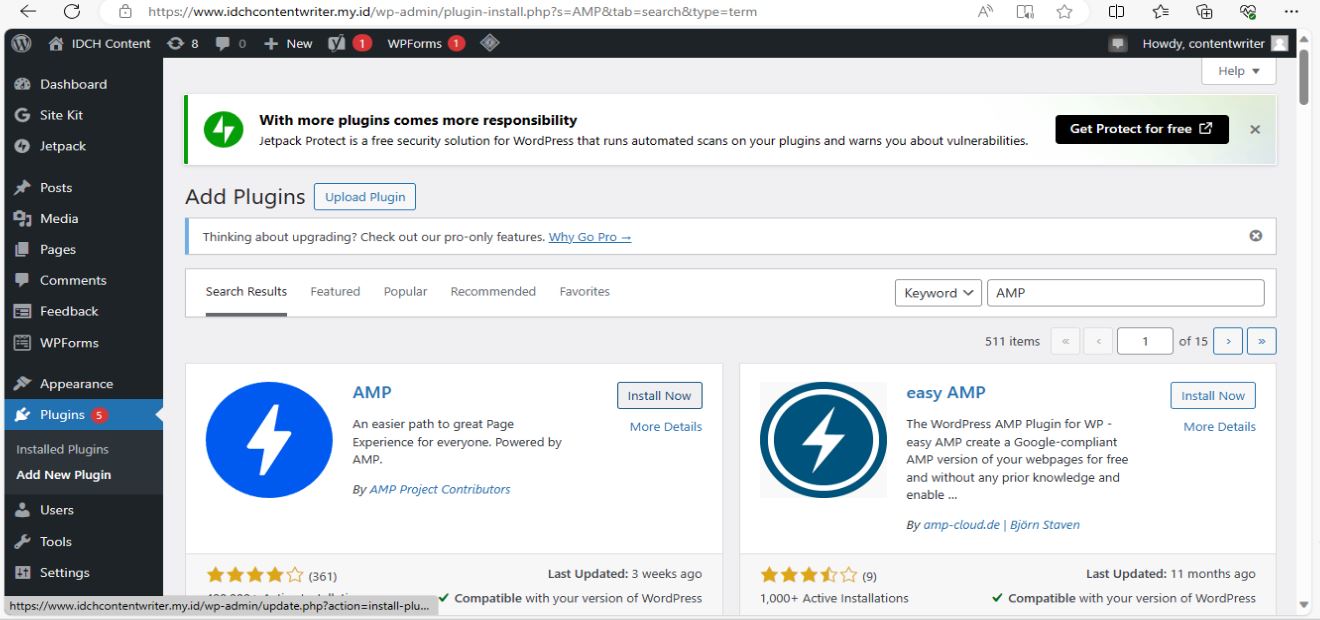Image resolution: width=1320 pixels, height=620 pixels.
Task: Expand the Help panel
Action: [x=1238, y=70]
